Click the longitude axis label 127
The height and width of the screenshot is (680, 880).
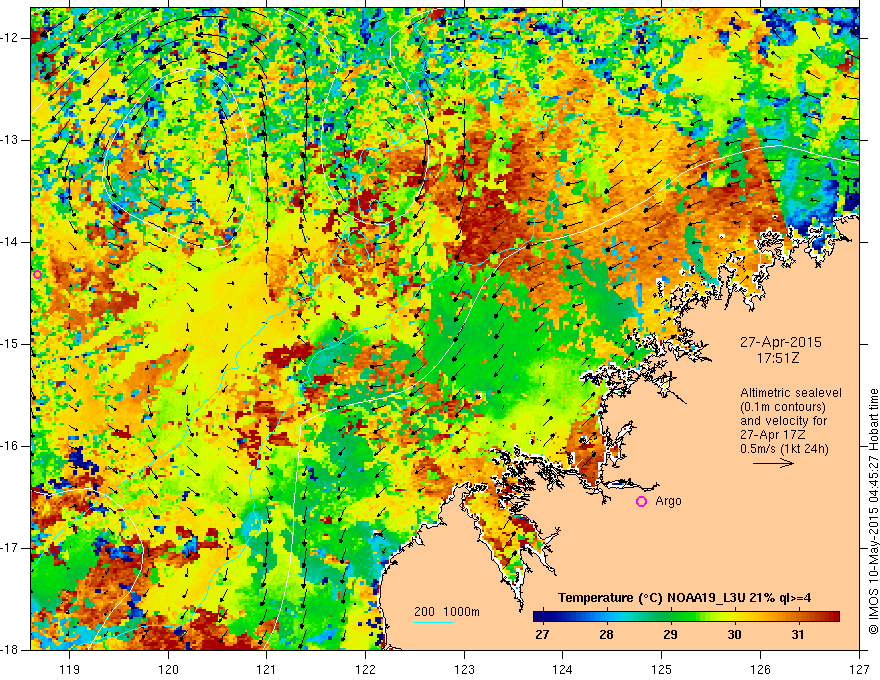point(859,669)
